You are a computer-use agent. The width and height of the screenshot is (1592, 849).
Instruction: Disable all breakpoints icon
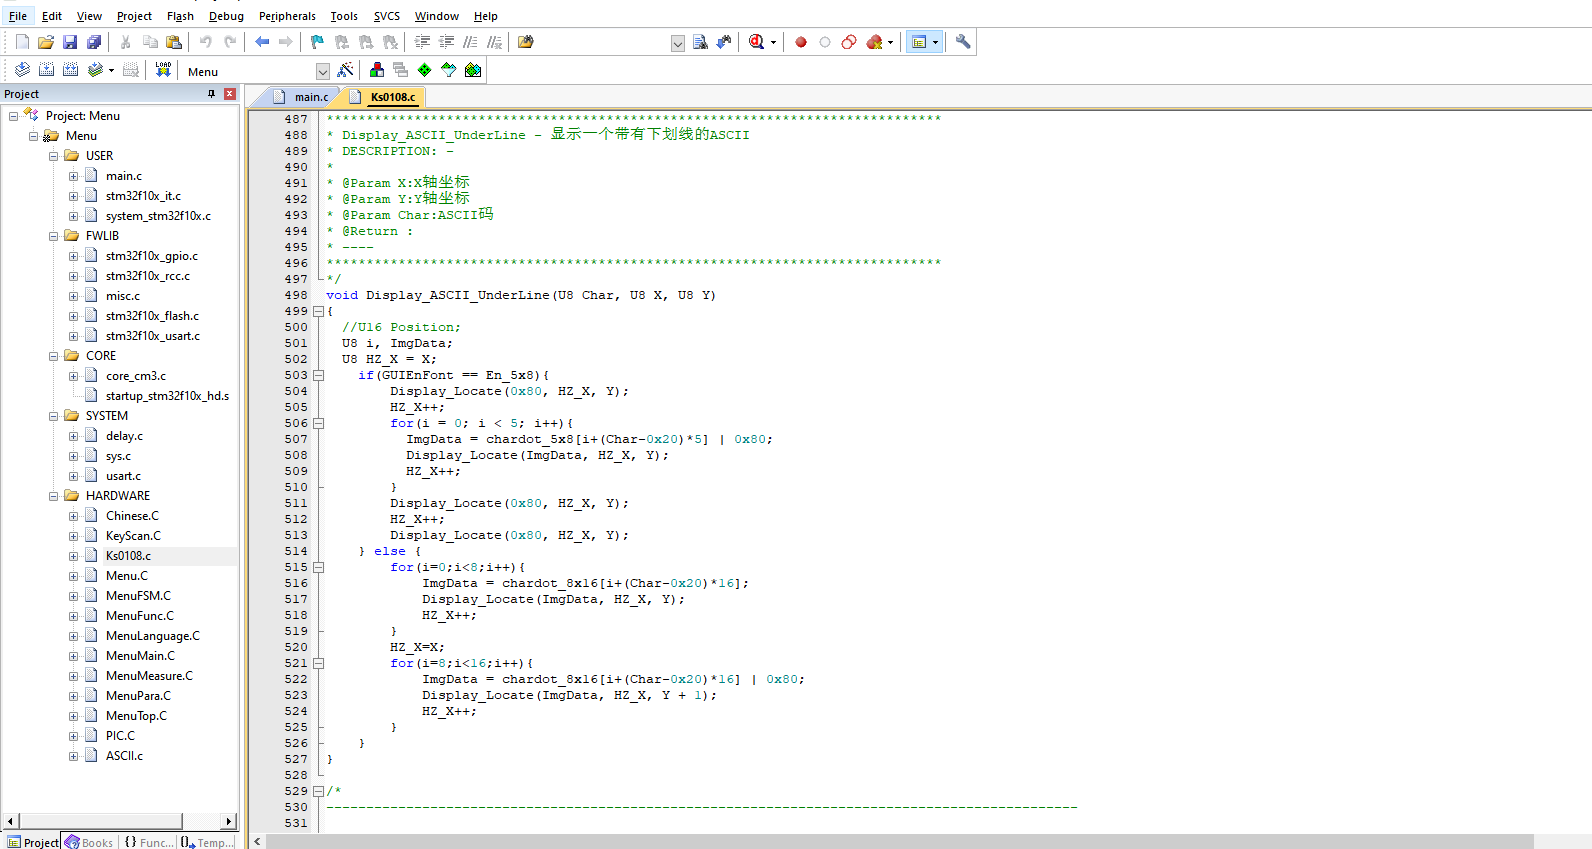tap(849, 42)
